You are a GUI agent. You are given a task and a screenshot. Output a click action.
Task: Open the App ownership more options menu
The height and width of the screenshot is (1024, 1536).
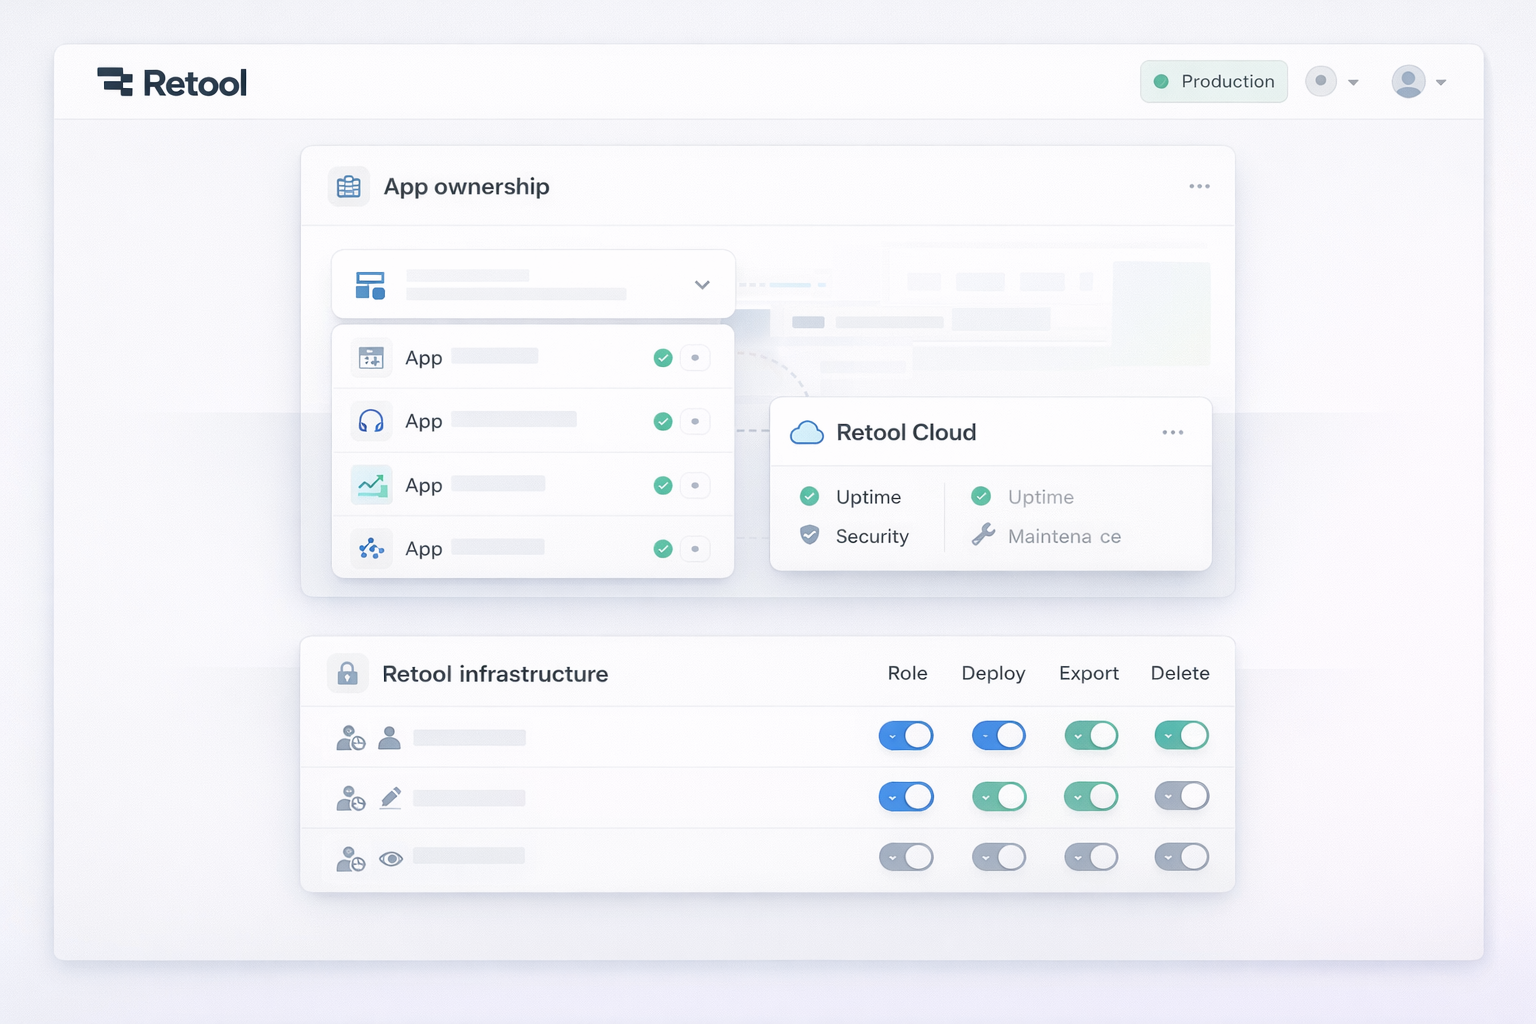pyautogui.click(x=1199, y=187)
